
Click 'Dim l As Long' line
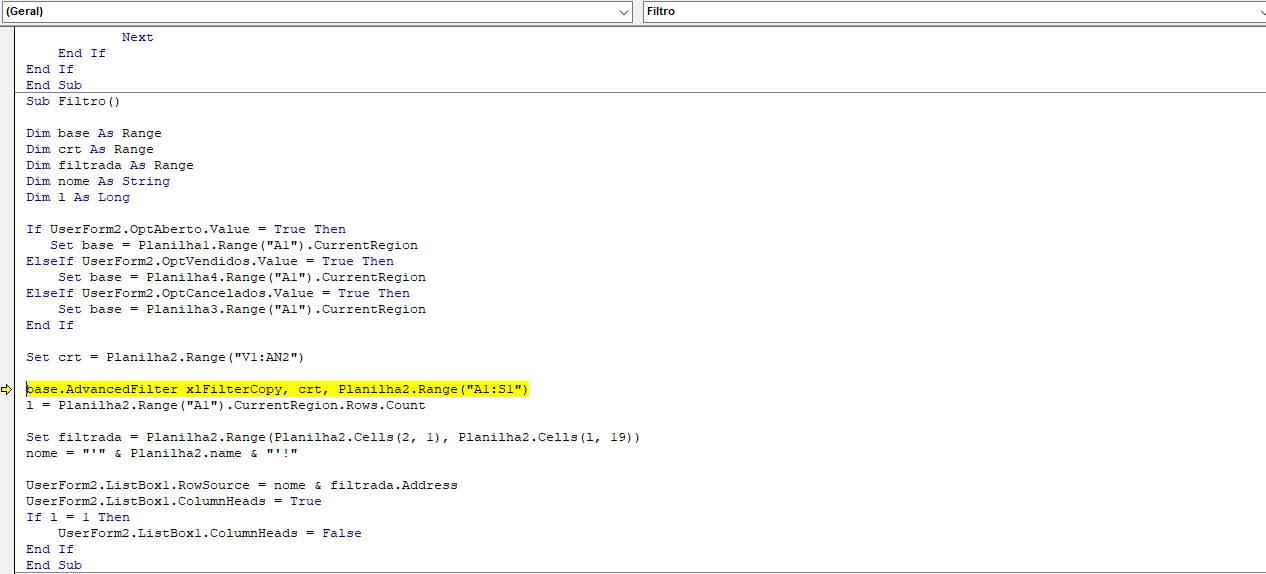[78, 197]
